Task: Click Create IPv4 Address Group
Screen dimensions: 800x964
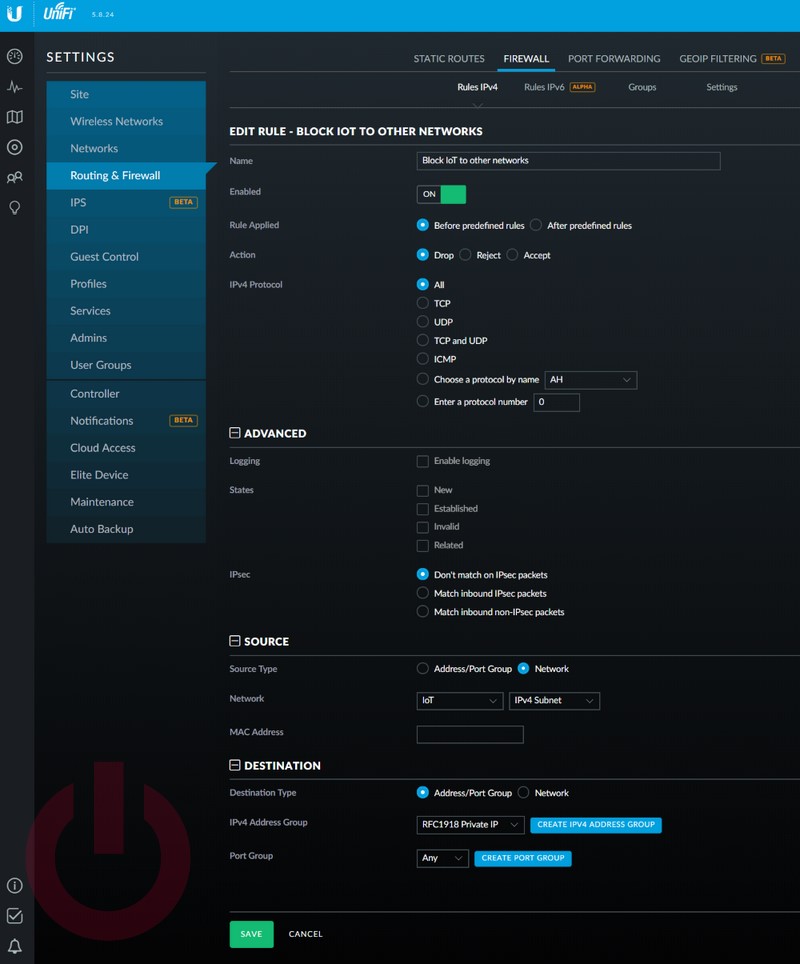Action: click(x=596, y=824)
